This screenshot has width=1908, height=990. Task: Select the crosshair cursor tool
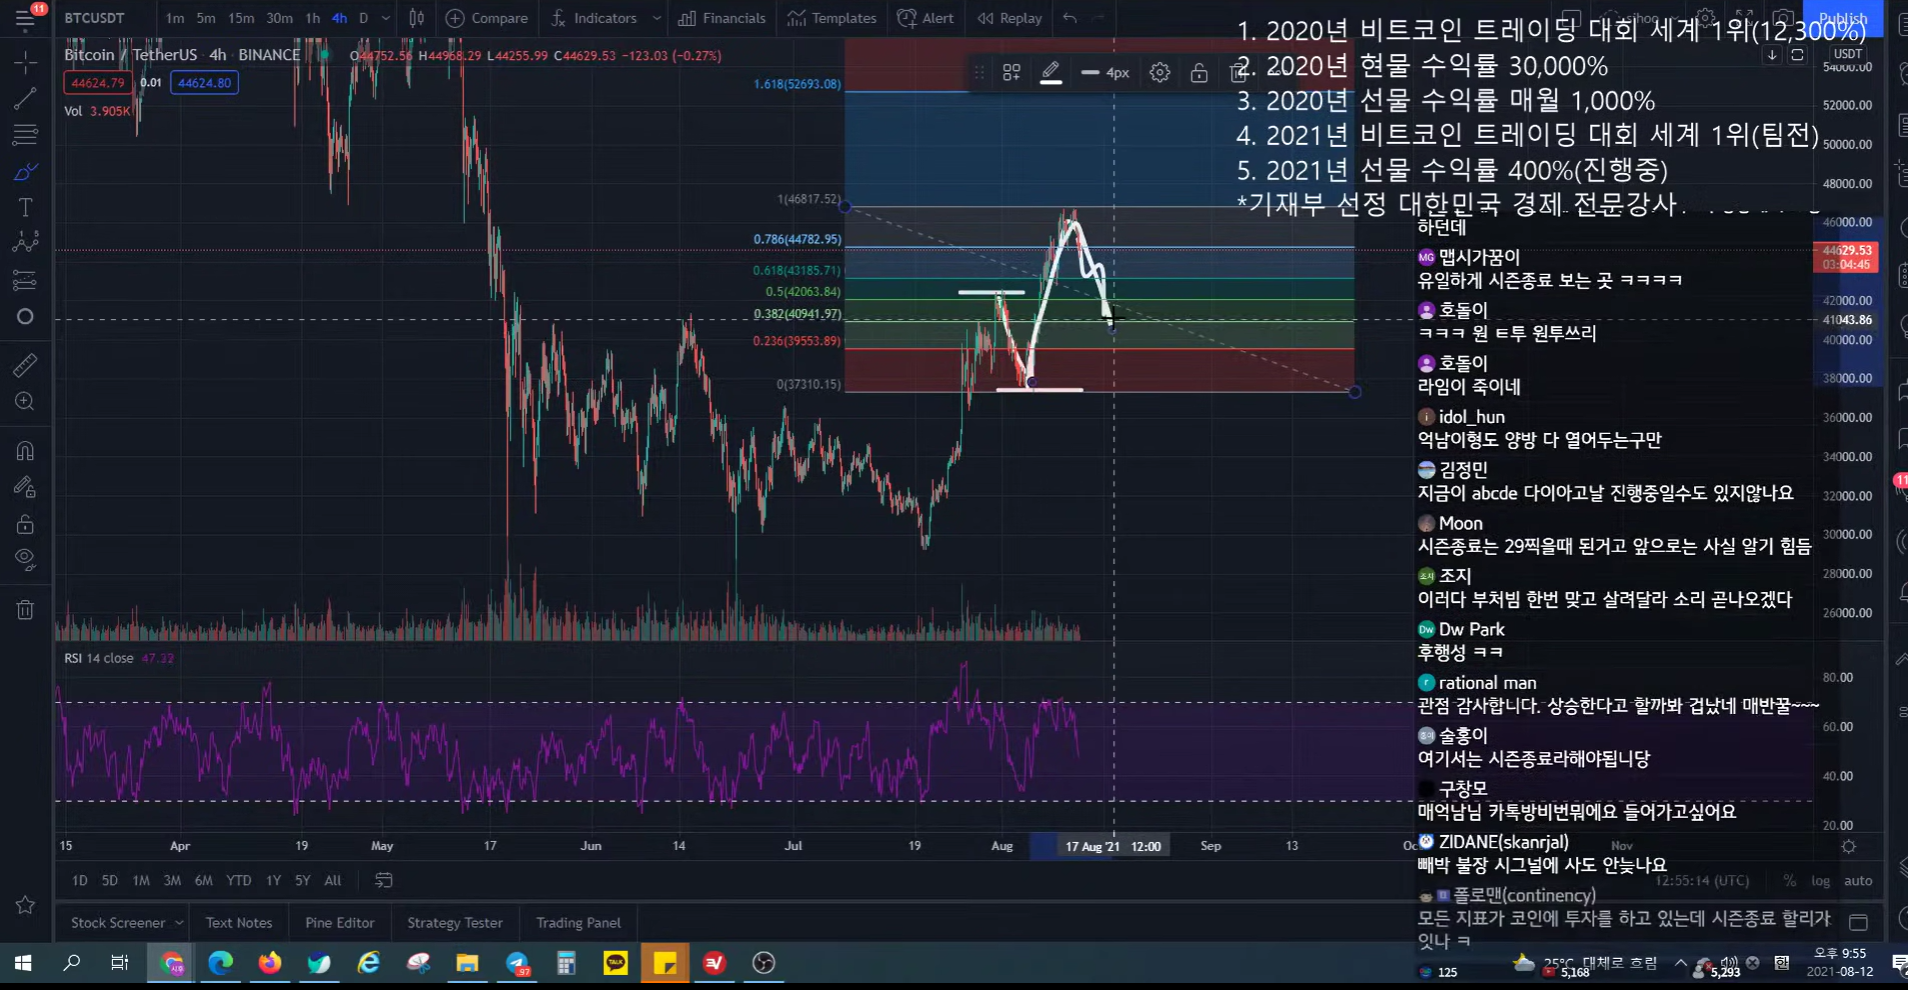click(x=25, y=62)
